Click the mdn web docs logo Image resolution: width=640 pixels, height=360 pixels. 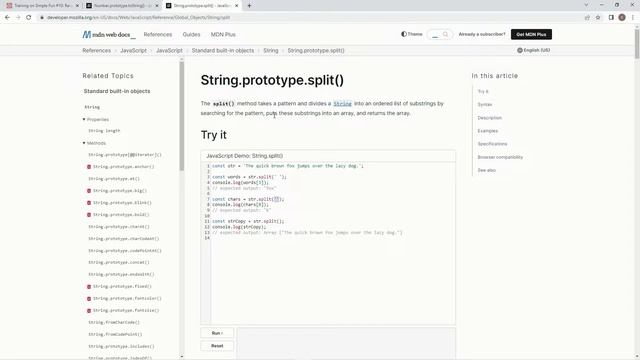[x=109, y=35]
